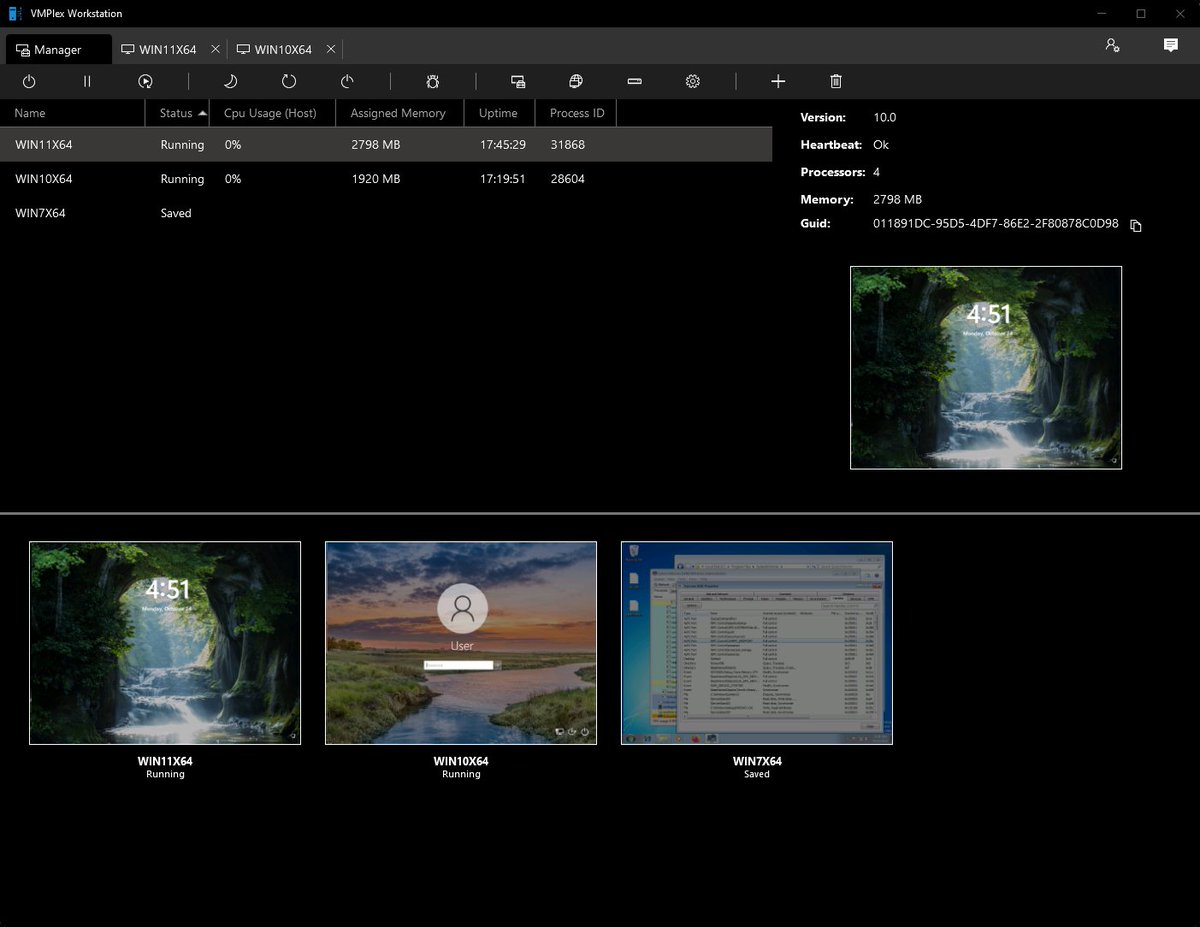This screenshot has width=1200, height=927.
Task: Switch to the WIN10X64 tab
Action: point(274,49)
